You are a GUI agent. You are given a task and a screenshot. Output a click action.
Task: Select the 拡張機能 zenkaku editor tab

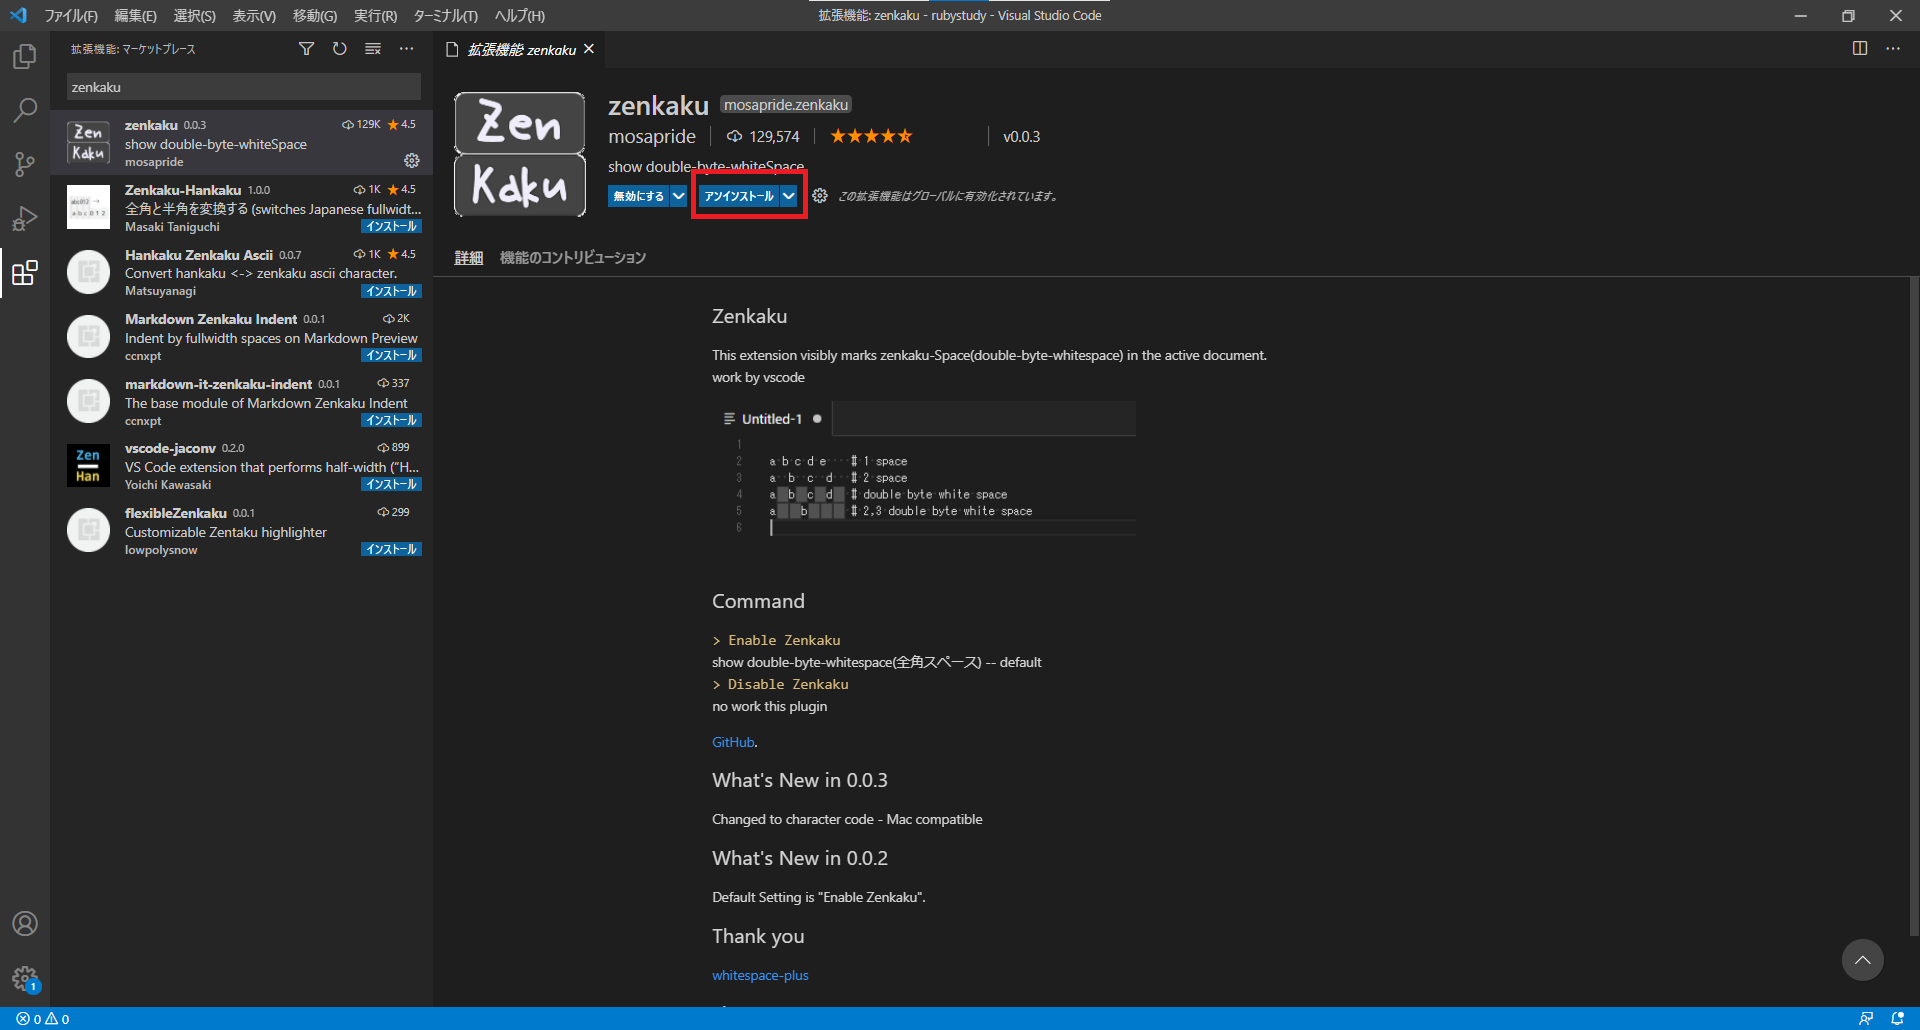tap(520, 49)
